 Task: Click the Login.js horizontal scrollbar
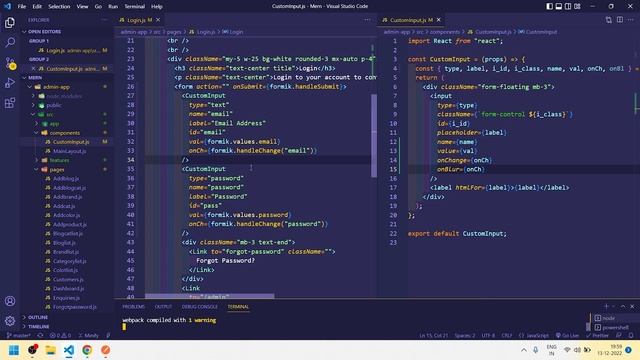click(x=210, y=296)
